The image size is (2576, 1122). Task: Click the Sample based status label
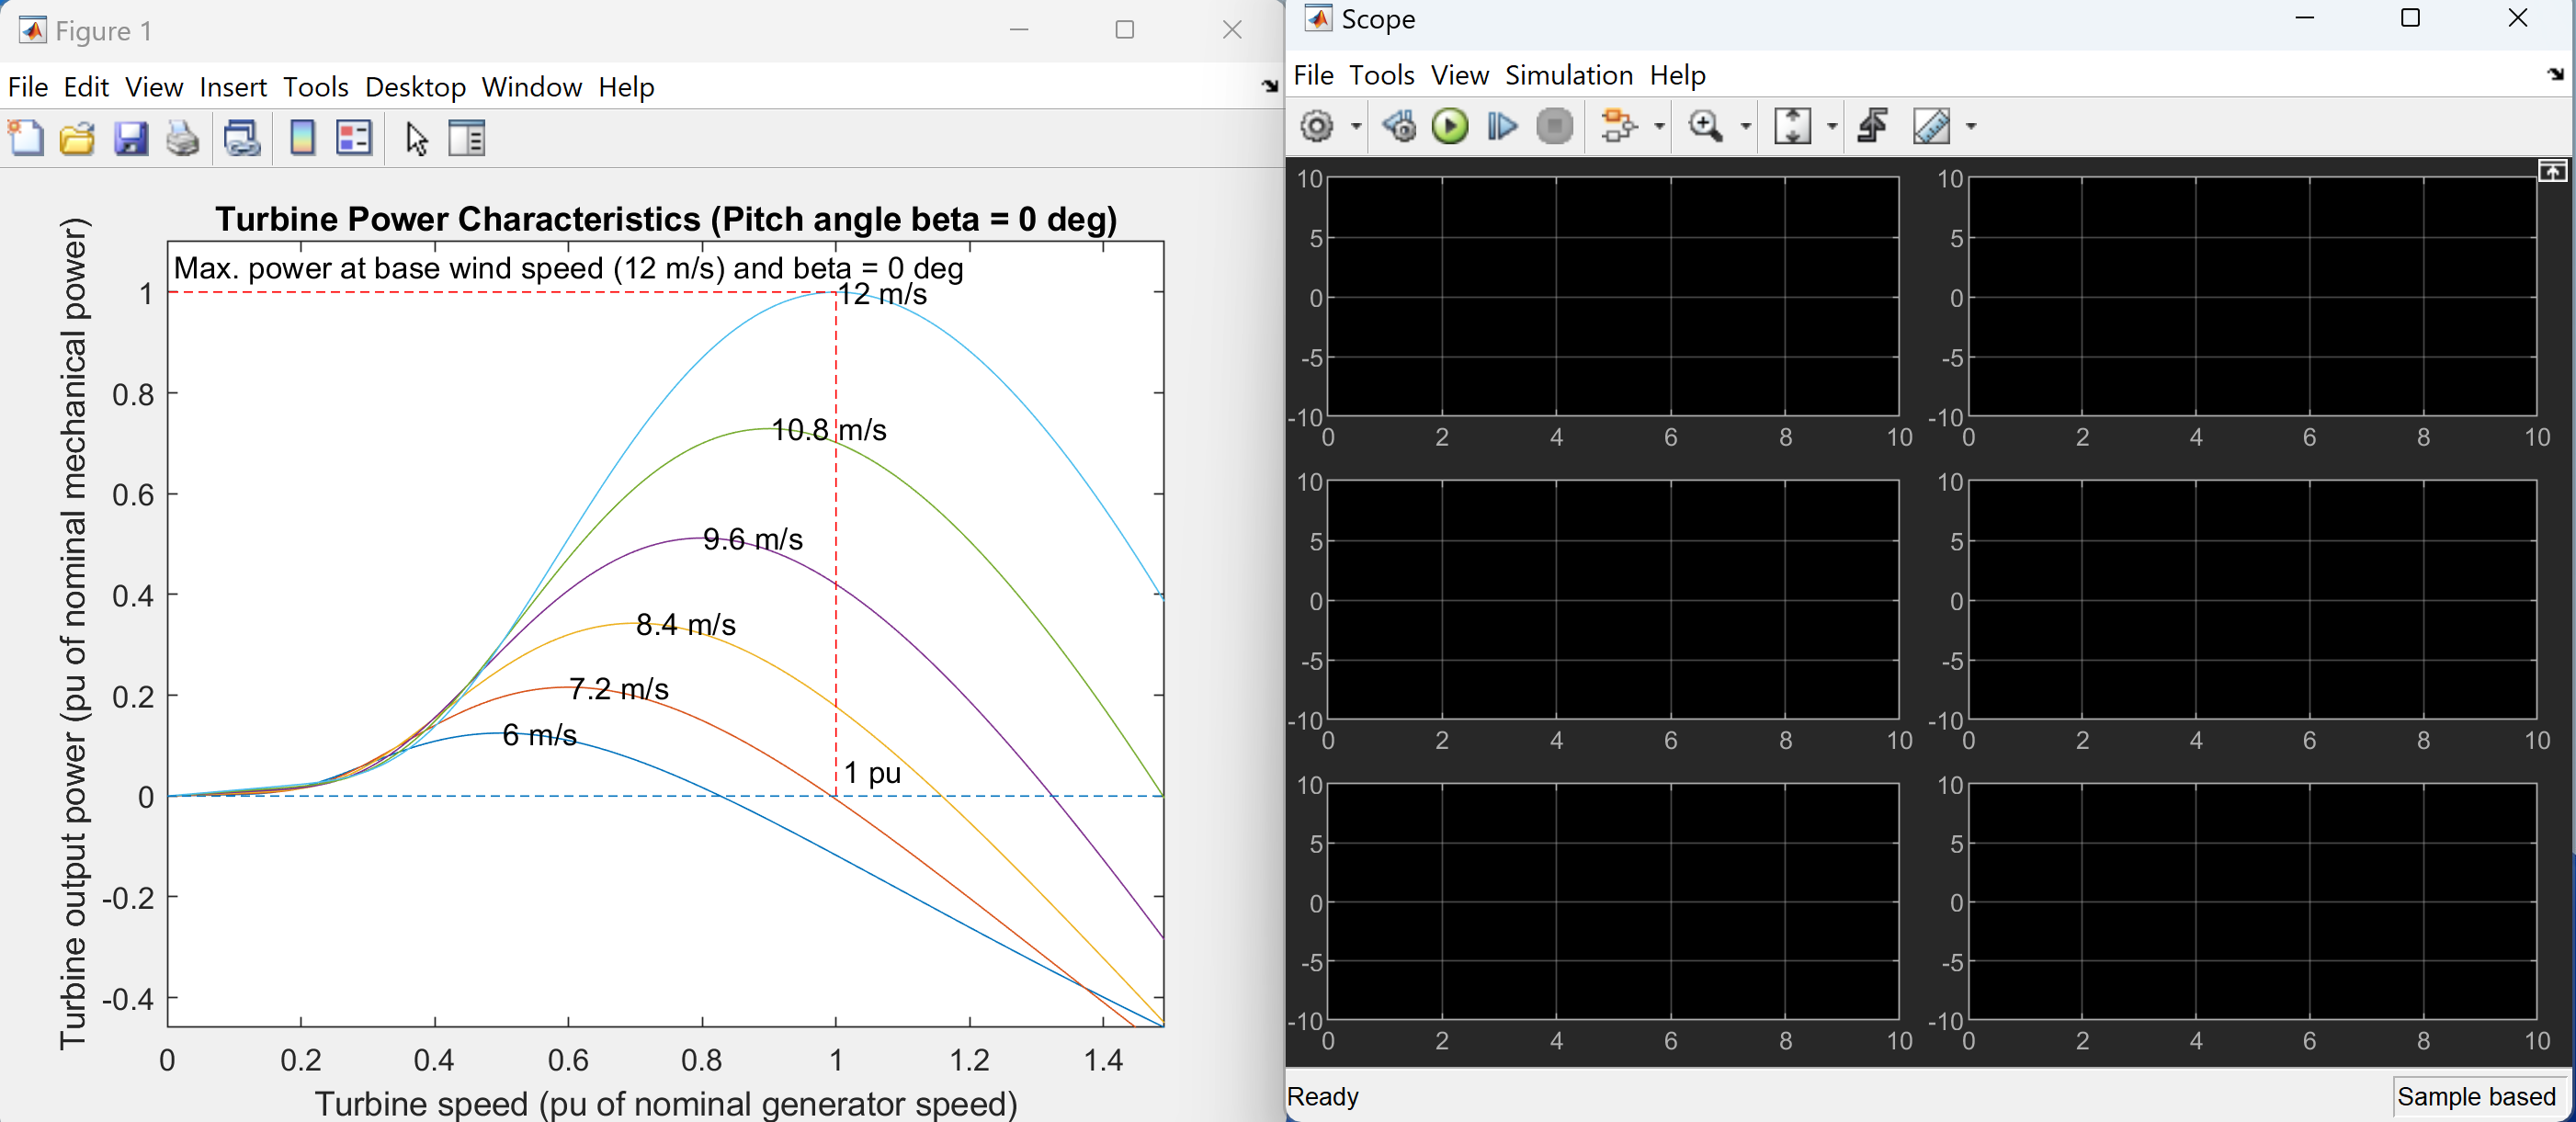[2475, 1096]
